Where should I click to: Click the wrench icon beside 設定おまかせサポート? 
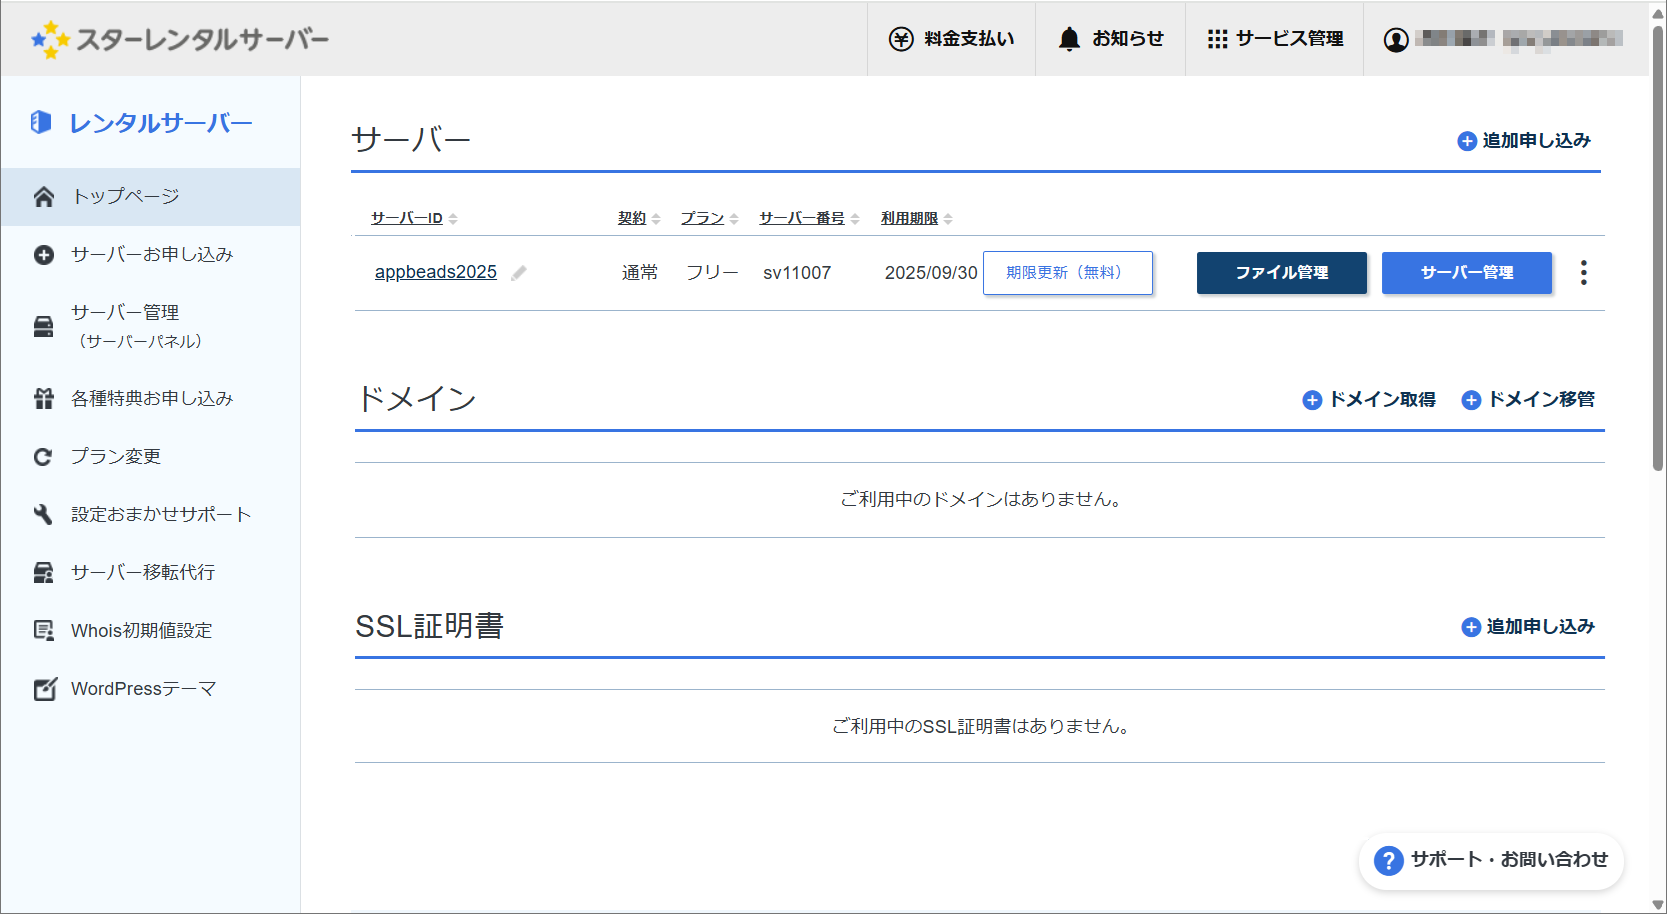point(43,515)
